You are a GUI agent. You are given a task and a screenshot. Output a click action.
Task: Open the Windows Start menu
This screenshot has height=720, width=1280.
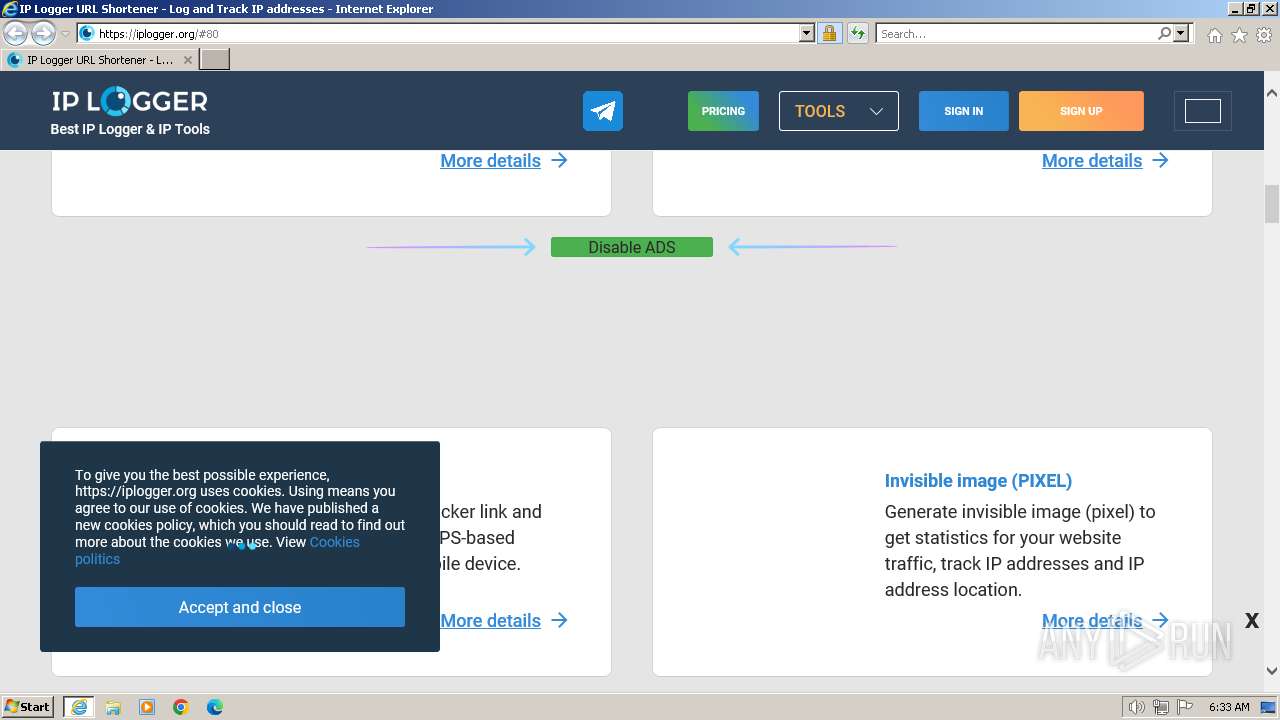[x=28, y=706]
